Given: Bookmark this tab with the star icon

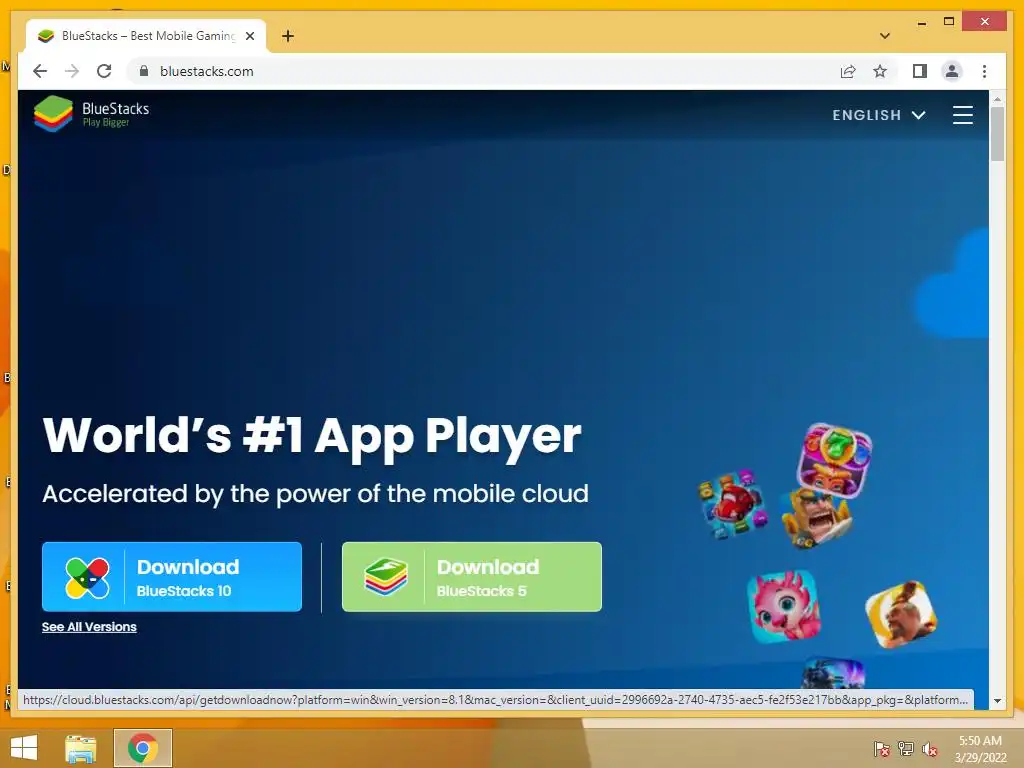Looking at the screenshot, I should [x=880, y=71].
